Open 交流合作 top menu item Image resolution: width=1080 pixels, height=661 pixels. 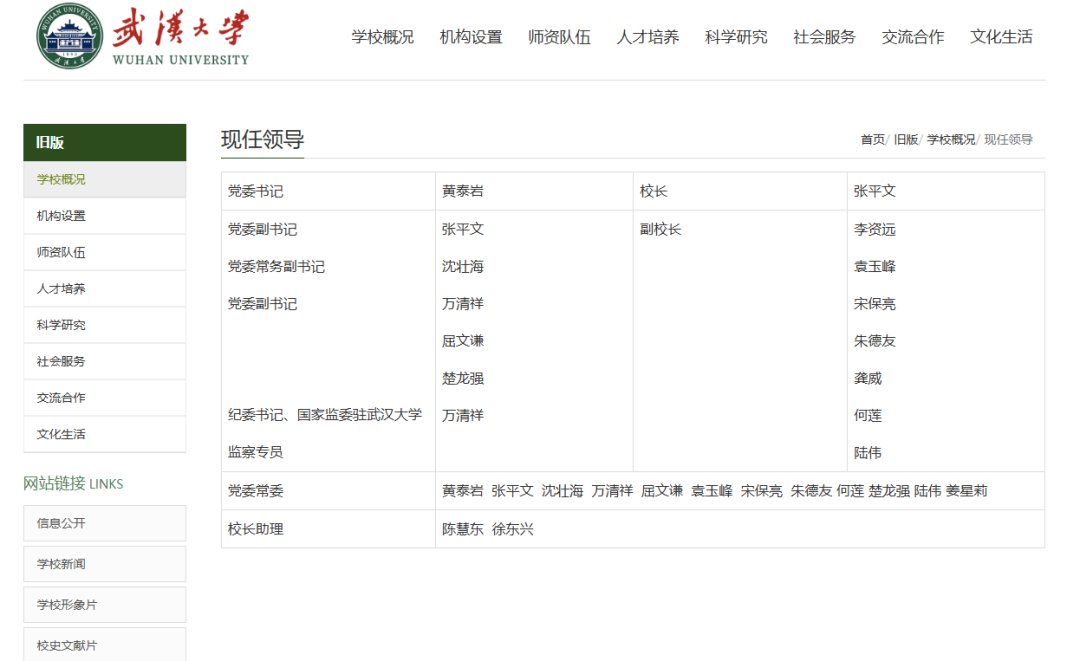pyautogui.click(x=912, y=37)
